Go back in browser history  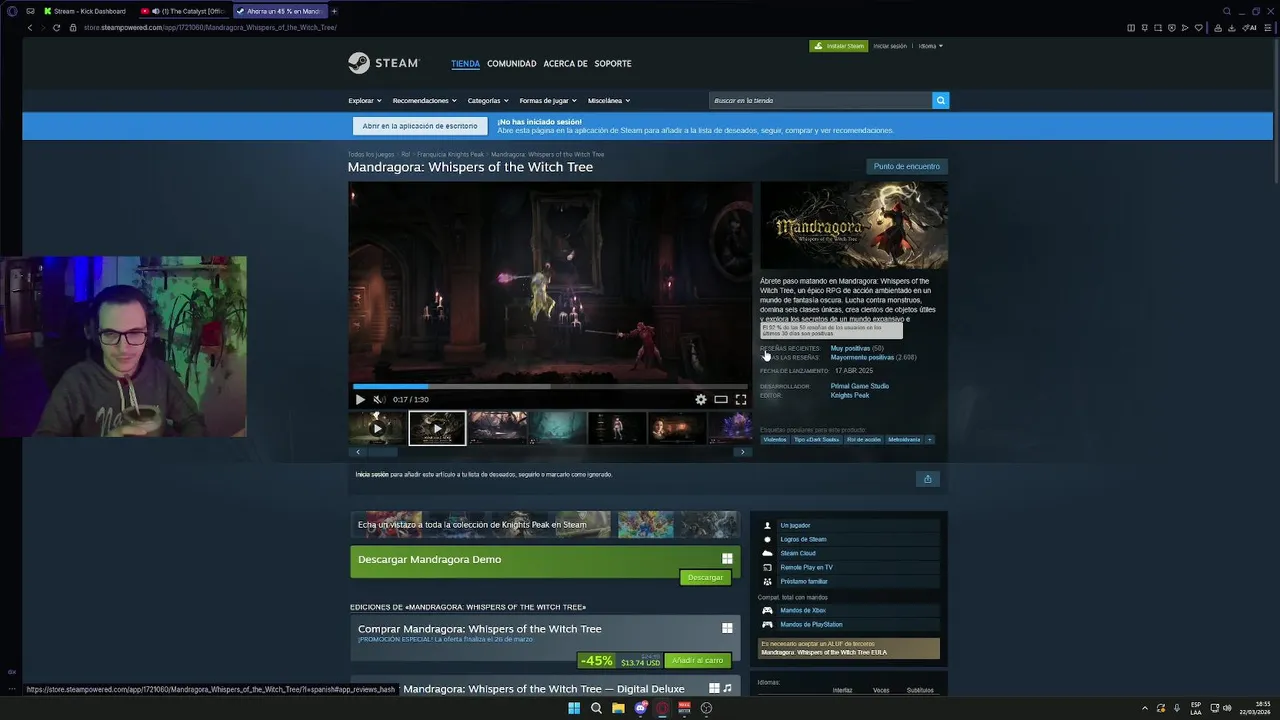[30, 27]
